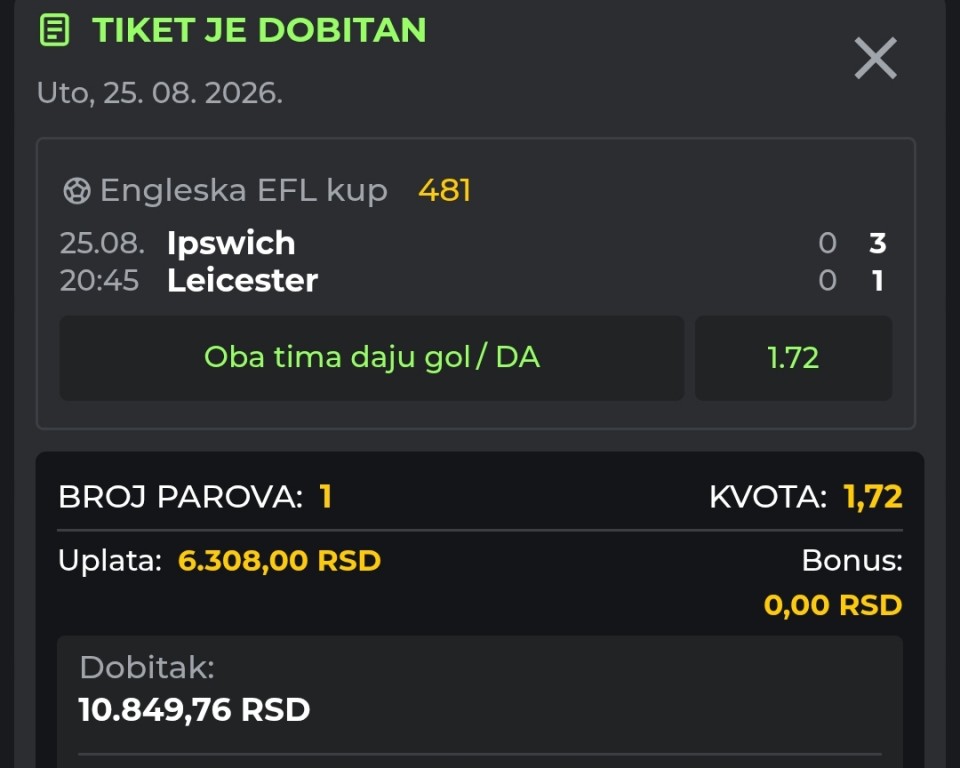This screenshot has width=960, height=768.
Task: Tap the Ipswich team name
Action: coord(231,244)
